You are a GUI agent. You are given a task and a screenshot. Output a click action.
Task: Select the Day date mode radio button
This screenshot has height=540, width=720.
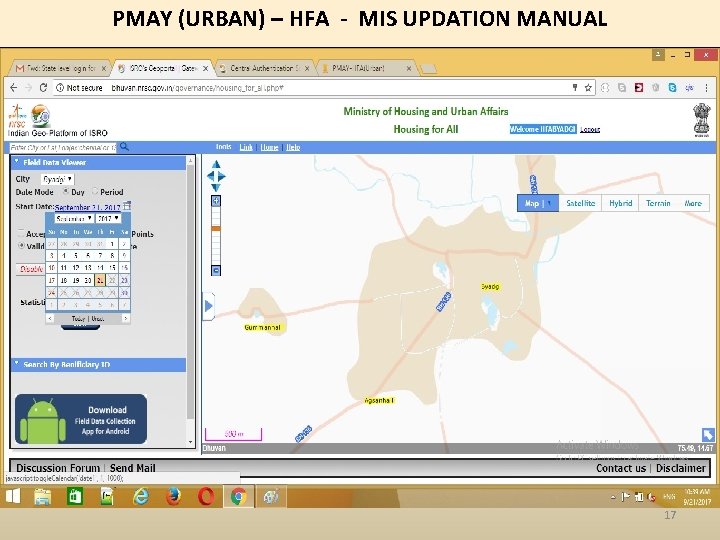pyautogui.click(x=66, y=191)
